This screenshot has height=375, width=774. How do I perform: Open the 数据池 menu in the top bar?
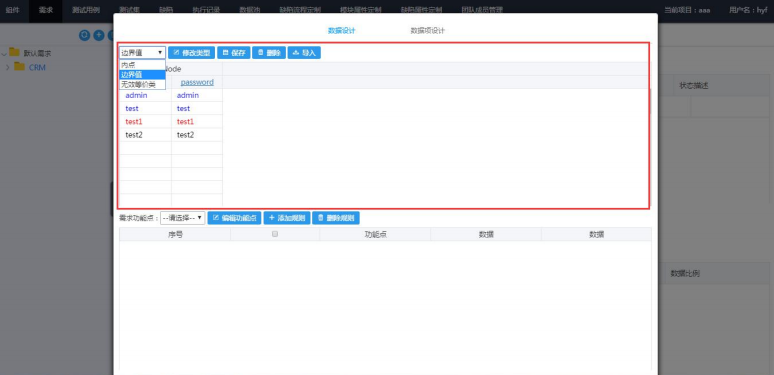coord(250,10)
